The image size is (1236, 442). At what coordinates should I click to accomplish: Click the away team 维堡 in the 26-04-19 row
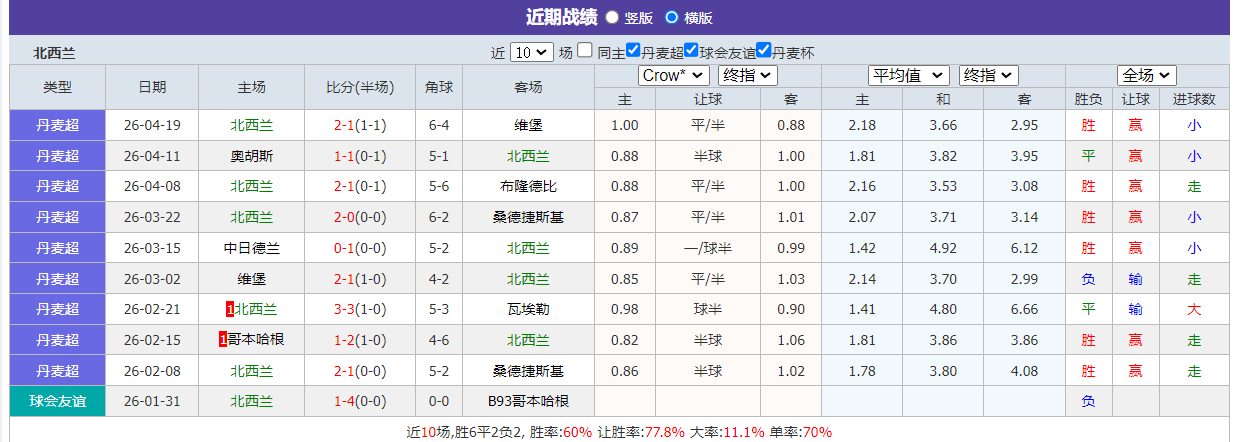pos(528,125)
